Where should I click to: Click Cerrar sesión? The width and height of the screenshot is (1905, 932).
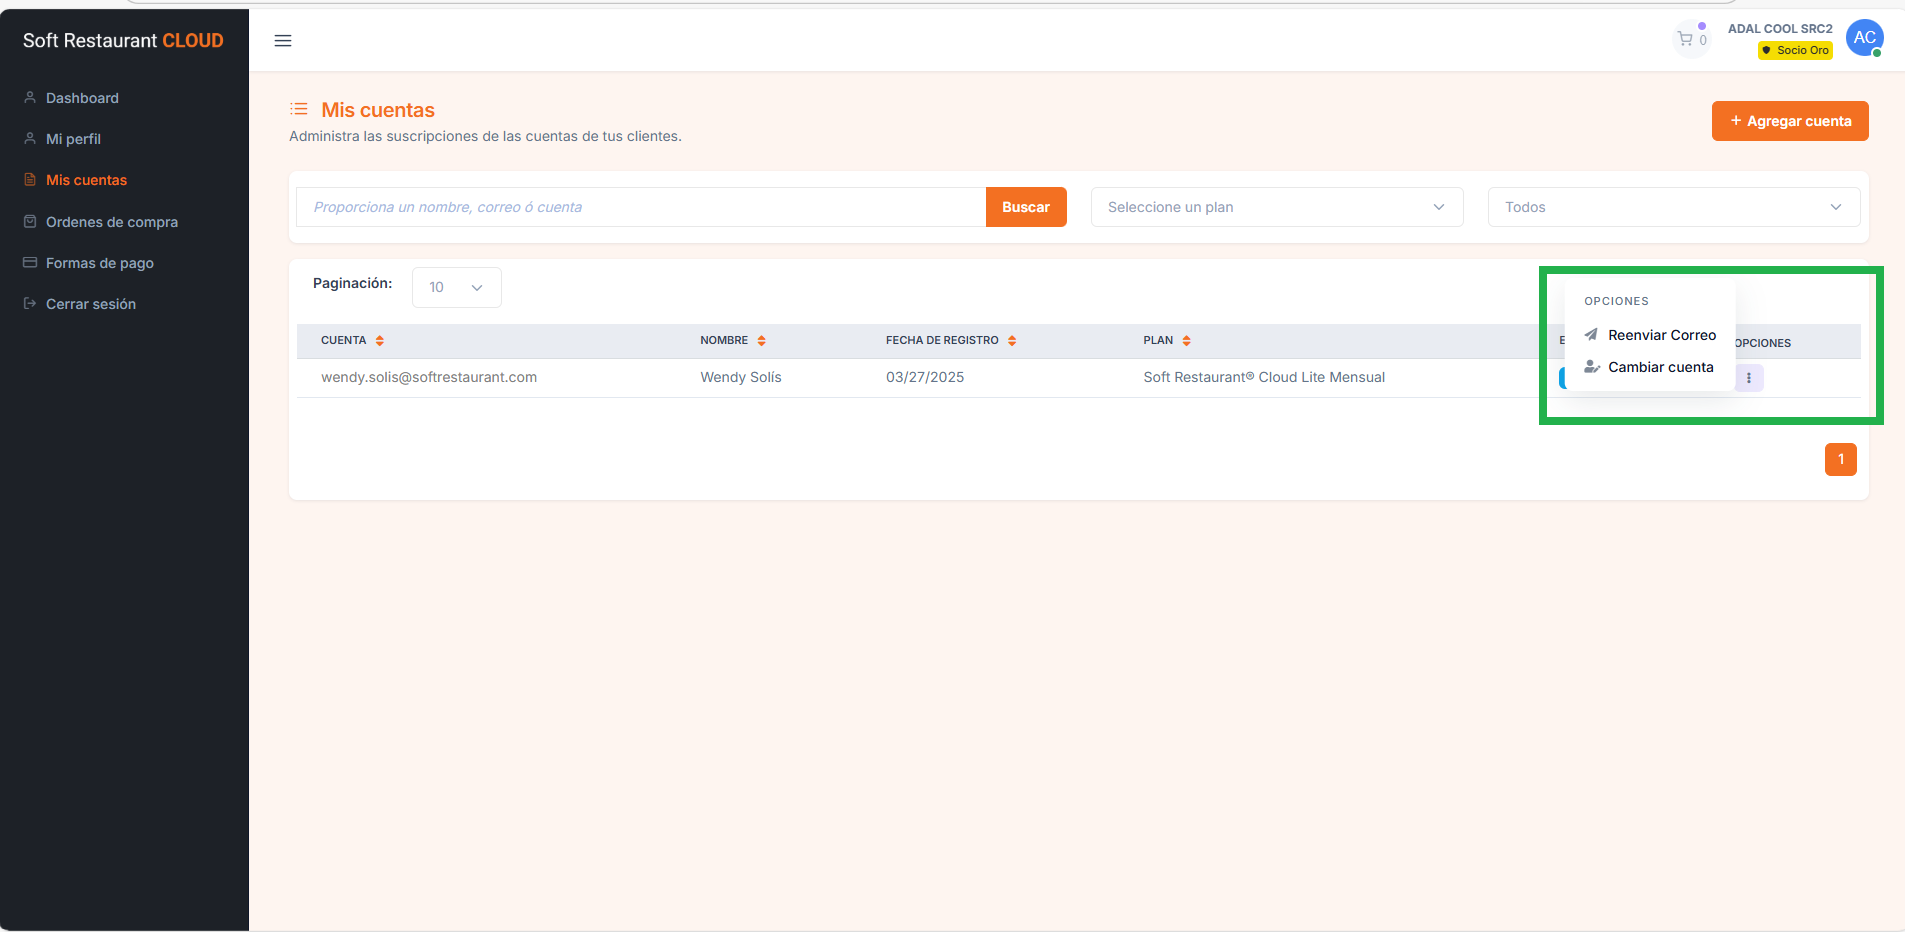point(91,304)
